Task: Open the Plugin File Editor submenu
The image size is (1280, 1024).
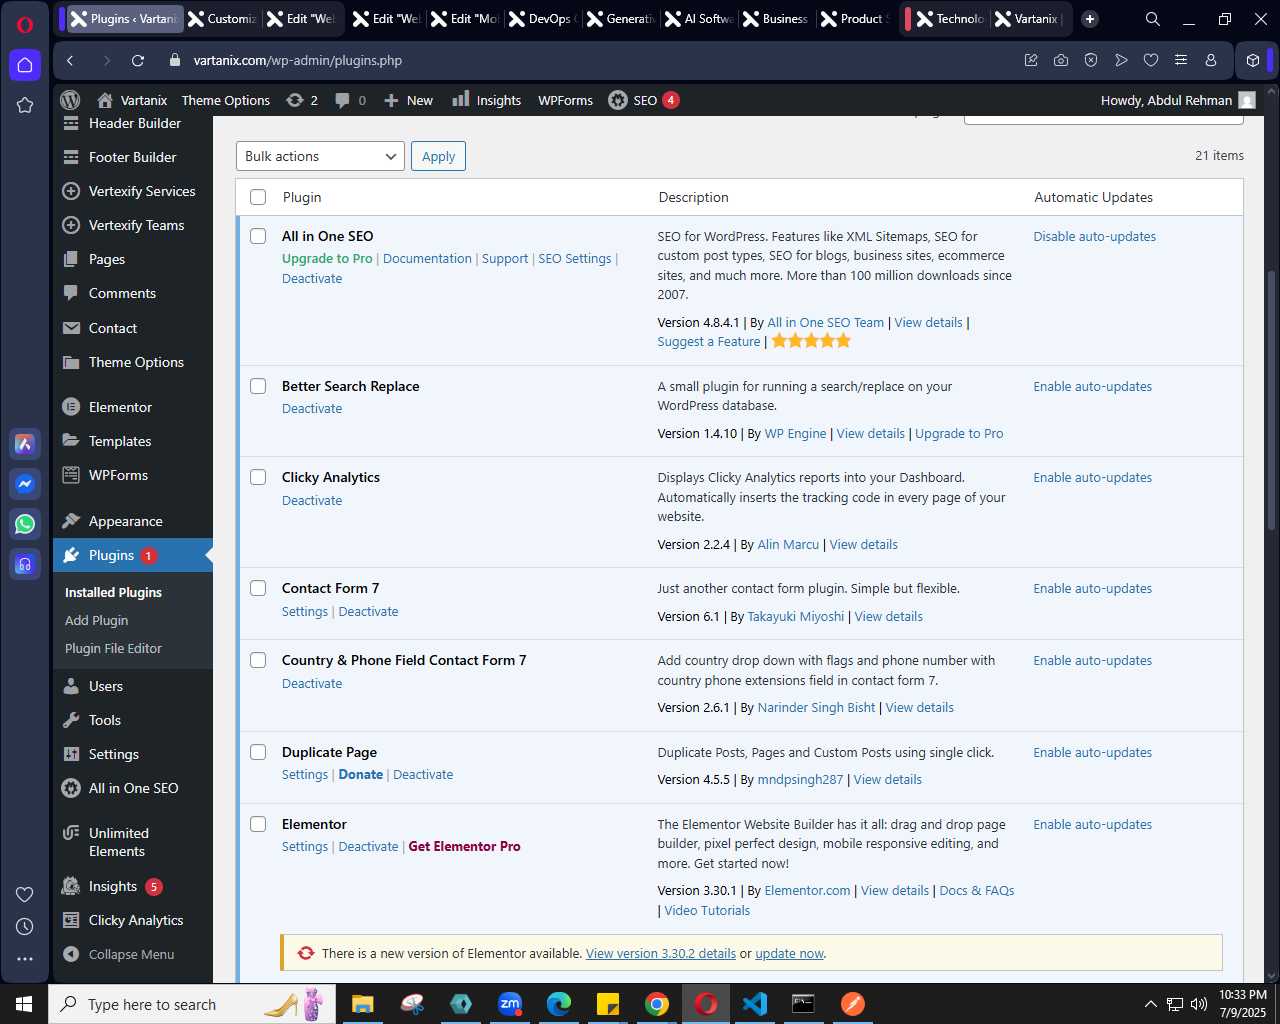Action: coord(113,648)
